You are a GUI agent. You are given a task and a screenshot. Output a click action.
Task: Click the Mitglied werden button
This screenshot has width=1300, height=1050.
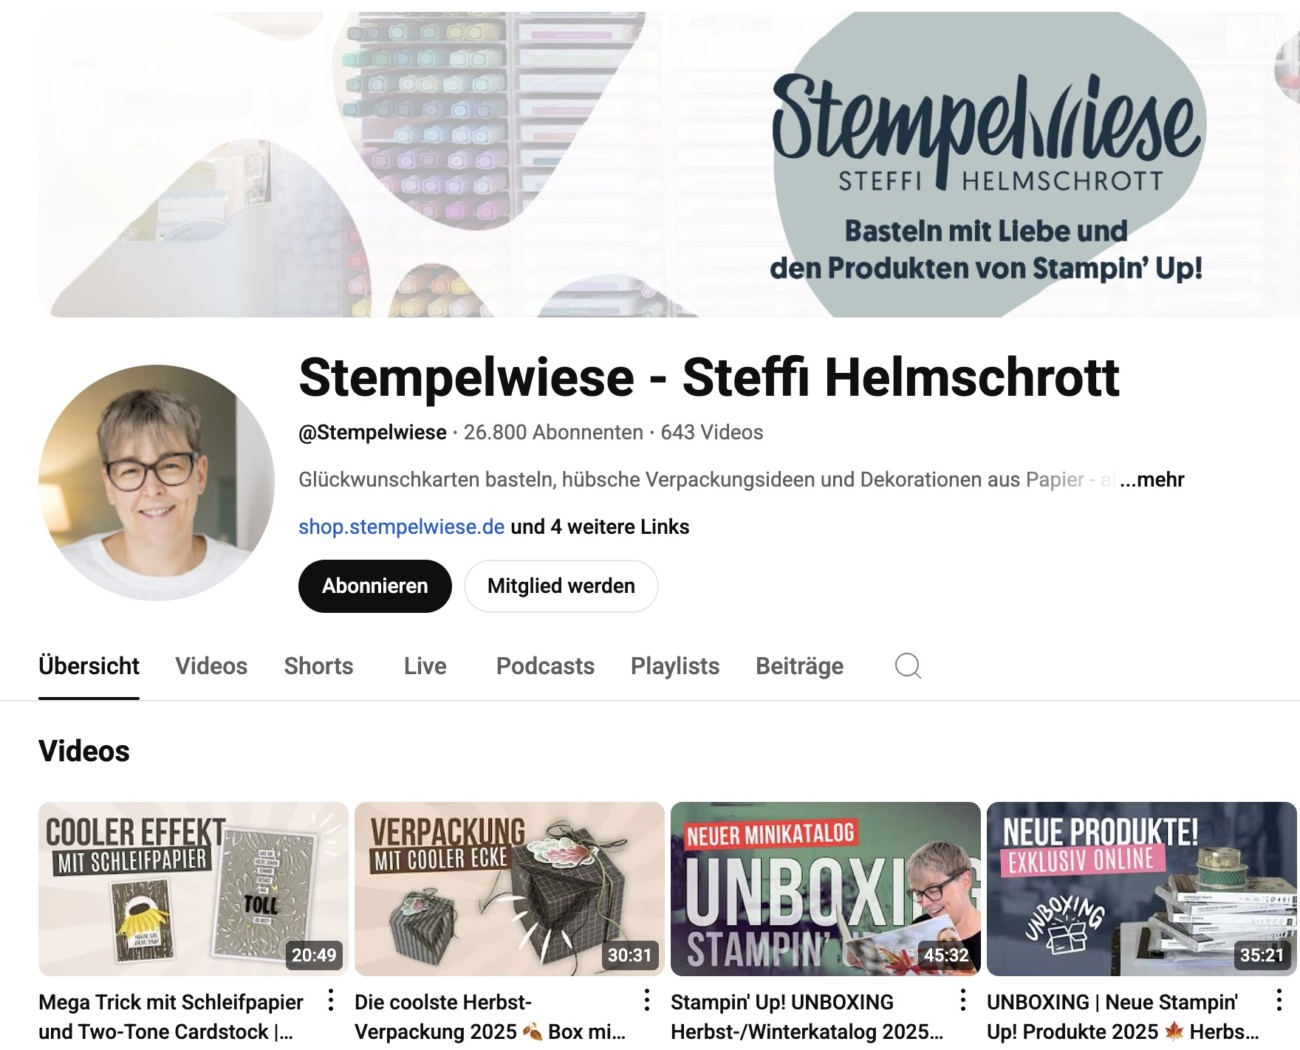561,586
